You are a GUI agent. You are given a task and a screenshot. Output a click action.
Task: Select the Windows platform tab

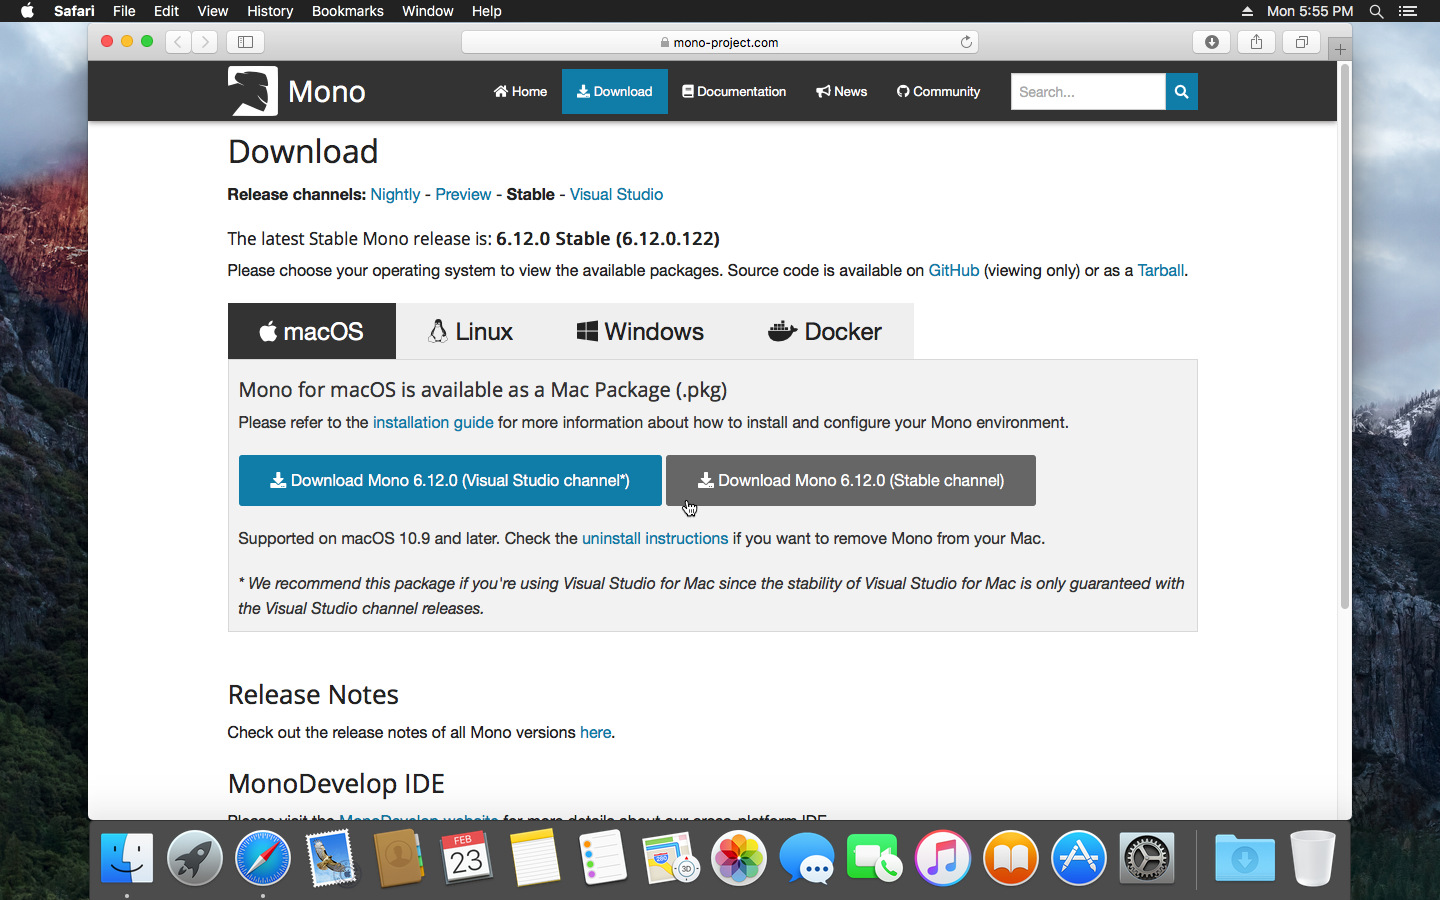pyautogui.click(x=640, y=331)
